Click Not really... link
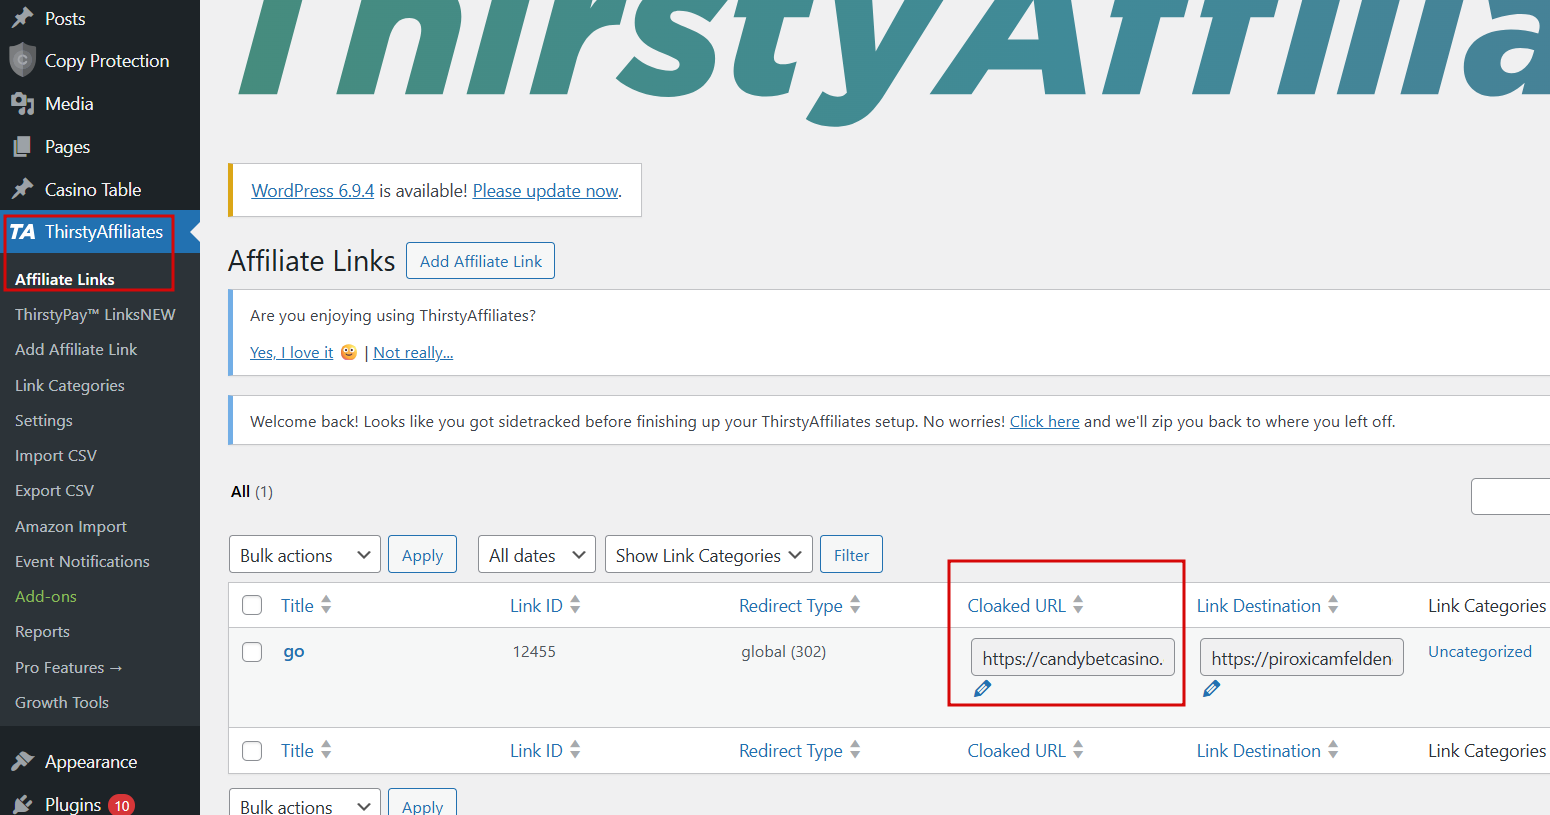 click(413, 352)
